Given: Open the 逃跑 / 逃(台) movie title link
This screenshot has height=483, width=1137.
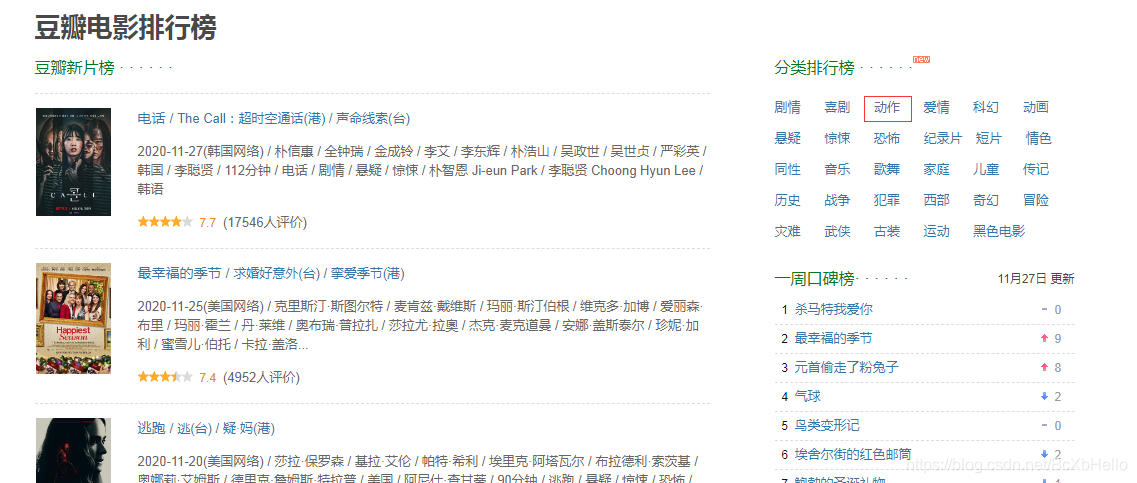Looking at the screenshot, I should tap(206, 428).
